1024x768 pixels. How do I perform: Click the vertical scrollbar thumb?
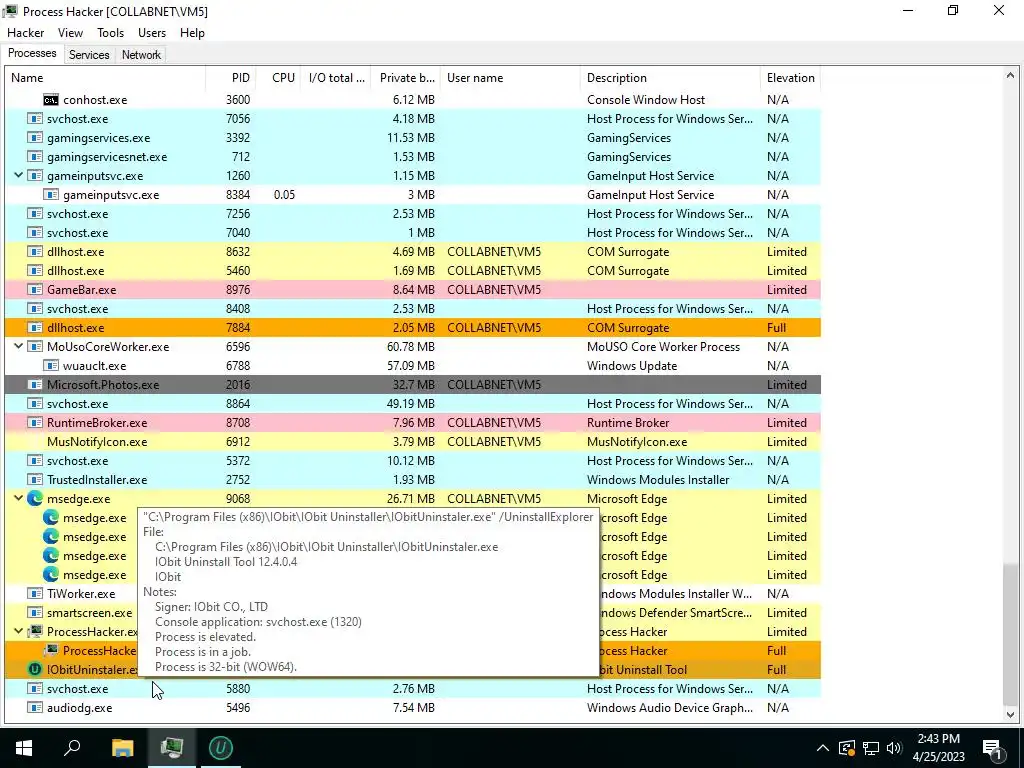click(x=1010, y=635)
